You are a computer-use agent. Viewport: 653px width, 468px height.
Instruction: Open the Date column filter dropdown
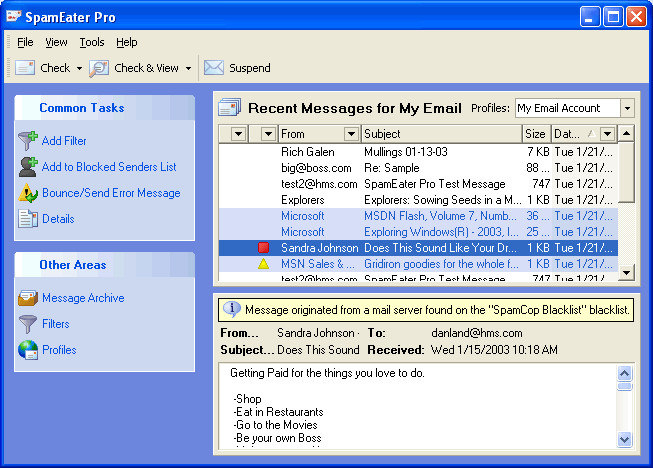point(607,134)
